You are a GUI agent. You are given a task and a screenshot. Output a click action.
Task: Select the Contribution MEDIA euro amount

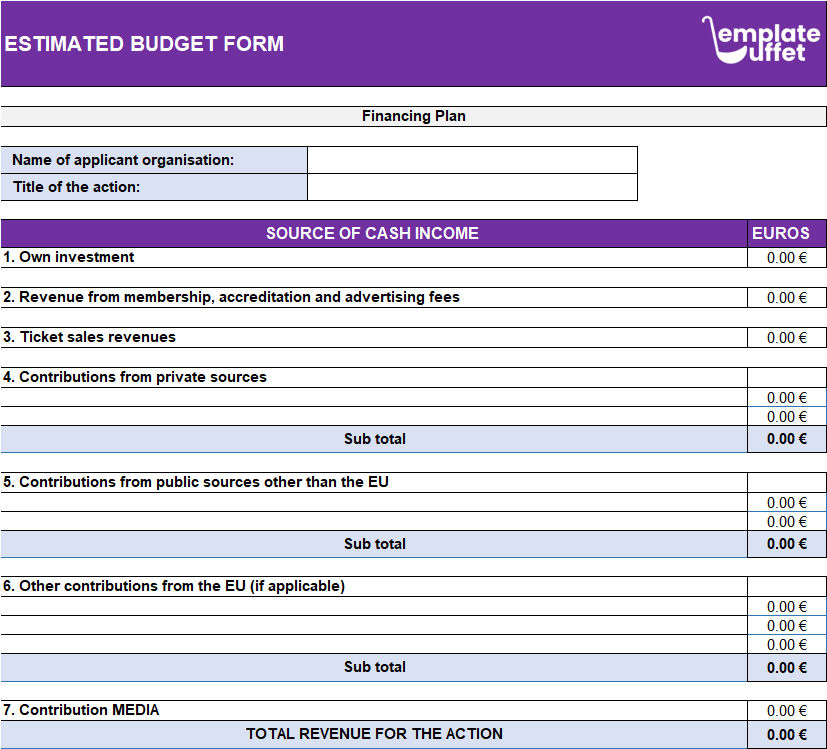tap(786, 711)
